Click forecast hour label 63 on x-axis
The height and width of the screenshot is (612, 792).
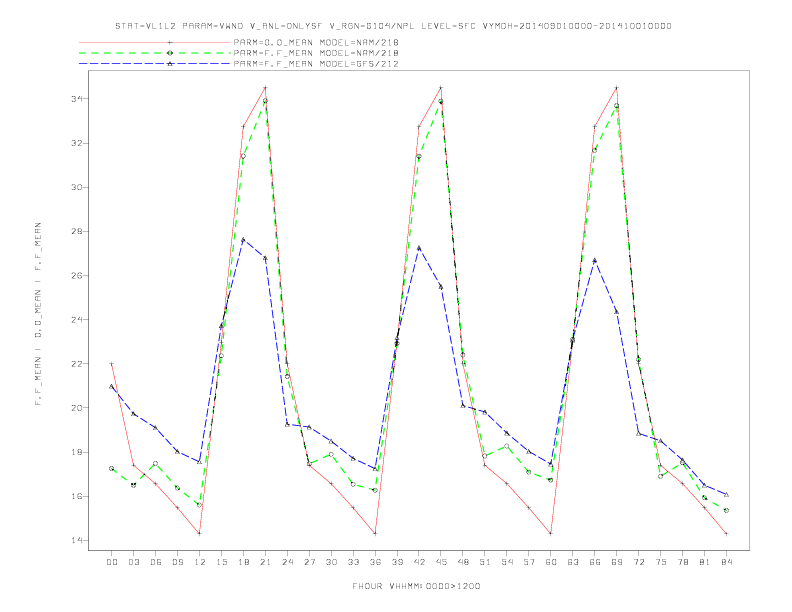click(573, 562)
